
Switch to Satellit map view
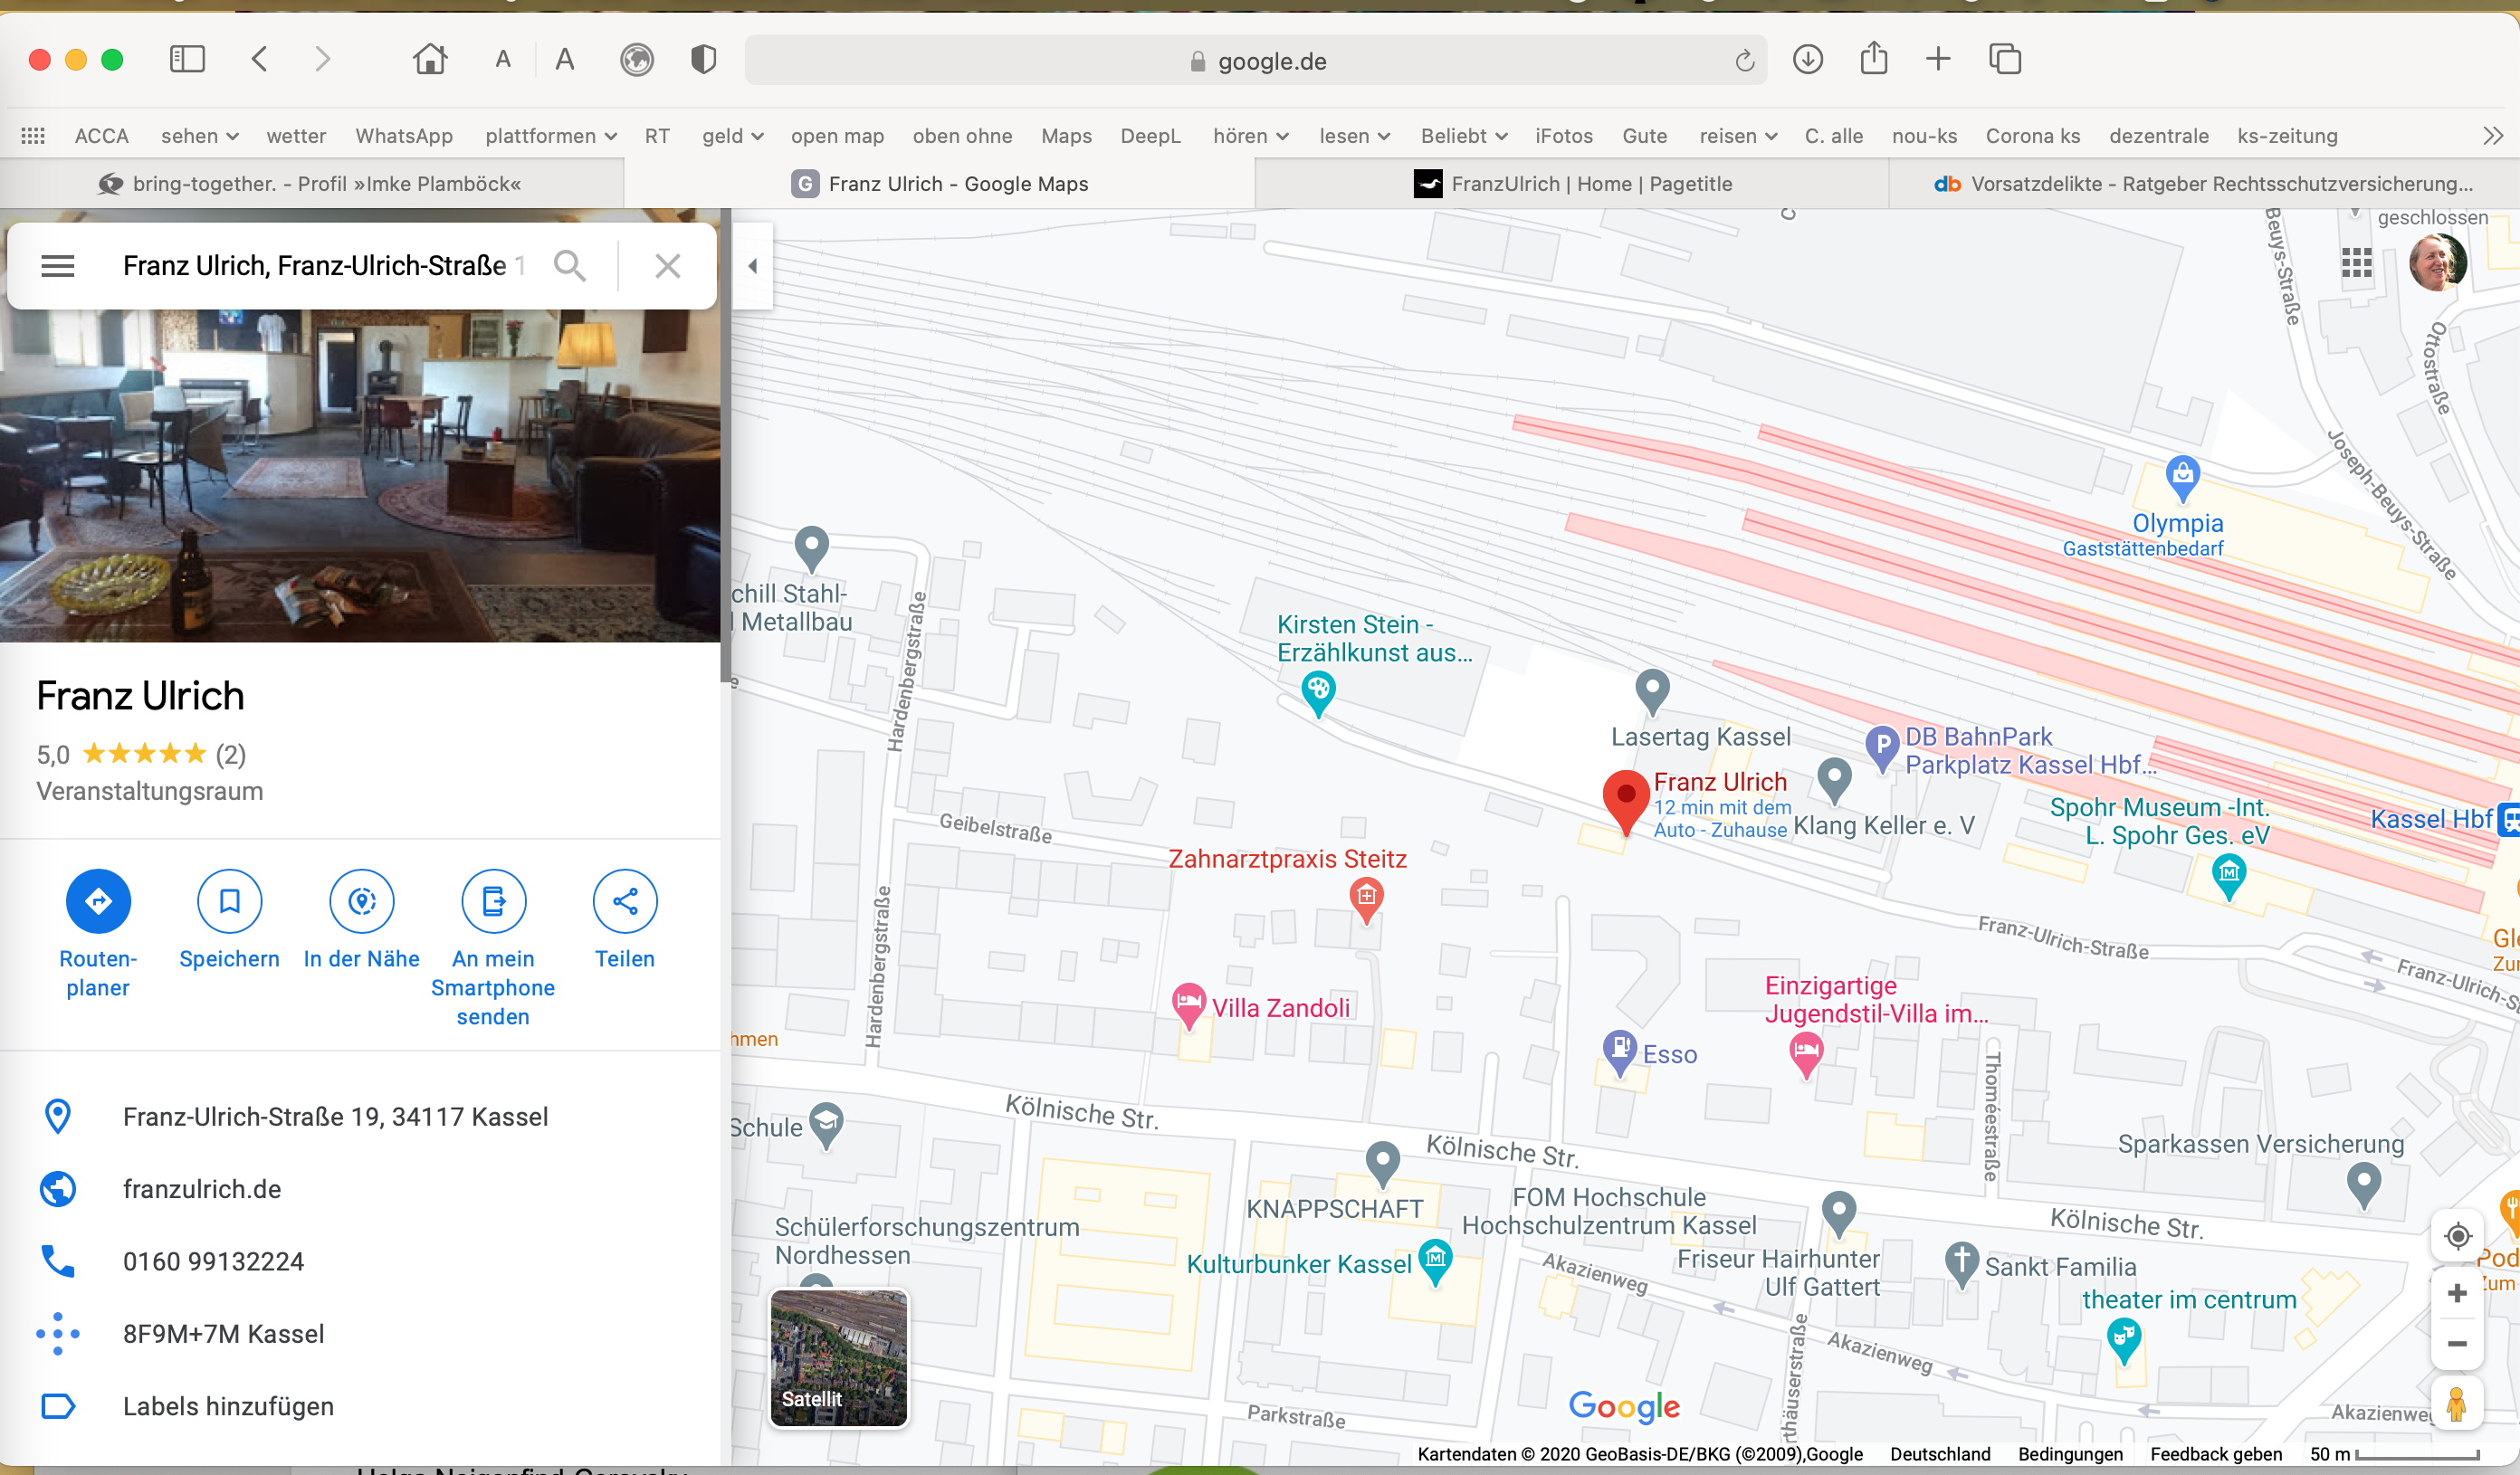click(839, 1357)
